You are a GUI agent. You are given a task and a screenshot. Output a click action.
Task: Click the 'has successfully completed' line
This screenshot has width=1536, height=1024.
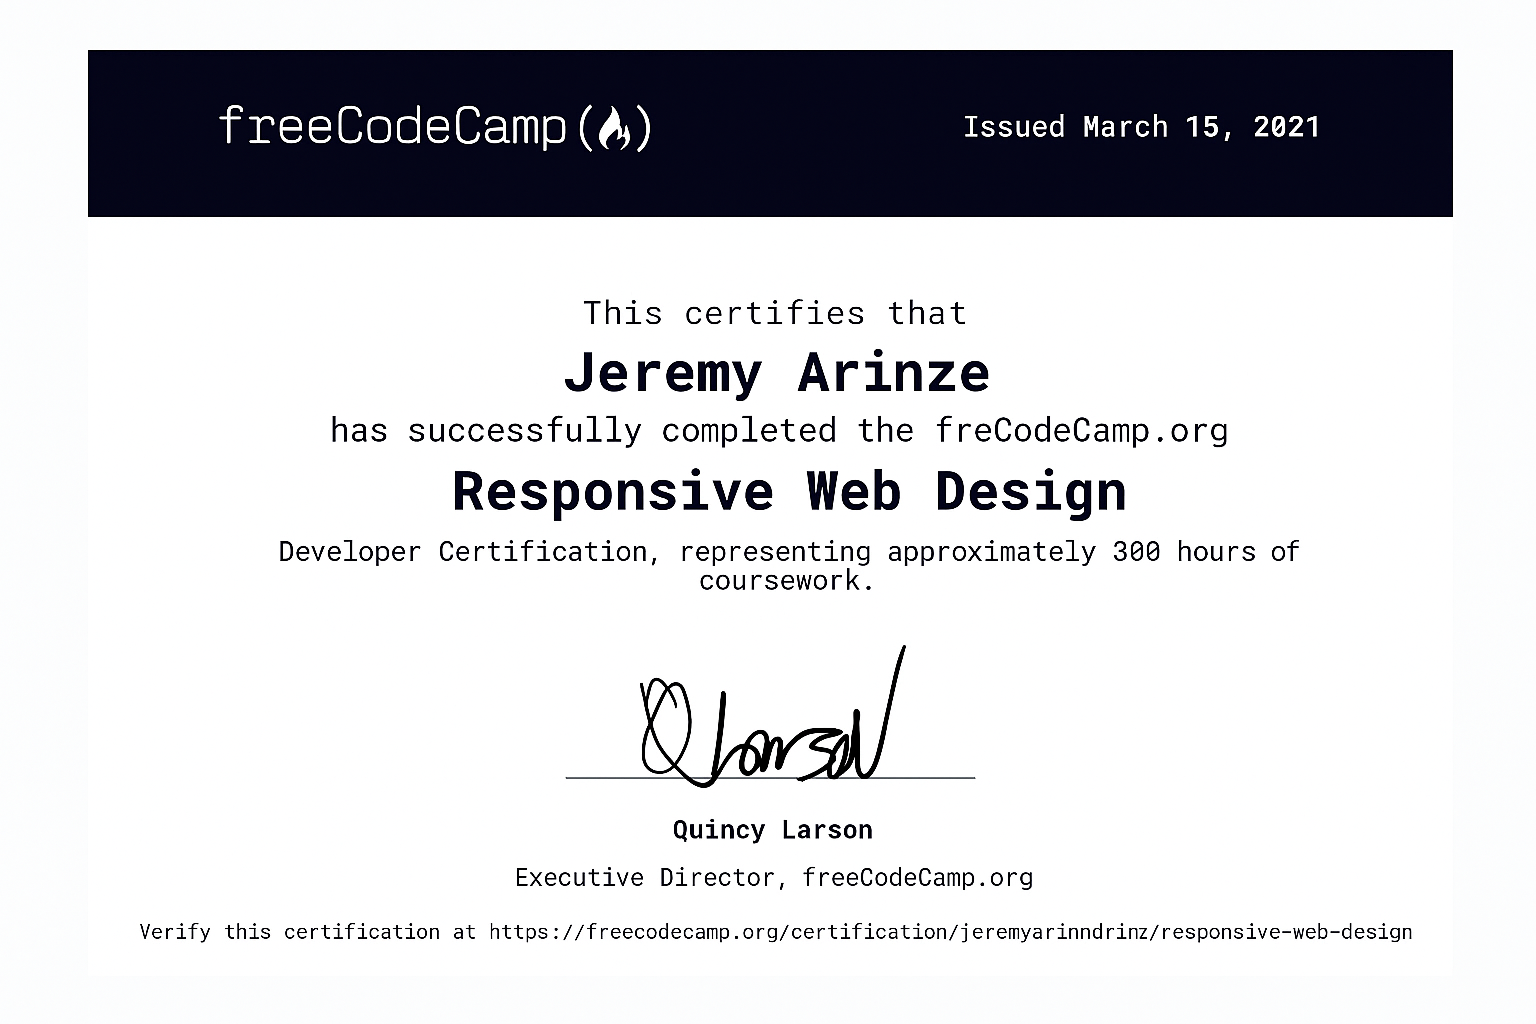click(583, 430)
